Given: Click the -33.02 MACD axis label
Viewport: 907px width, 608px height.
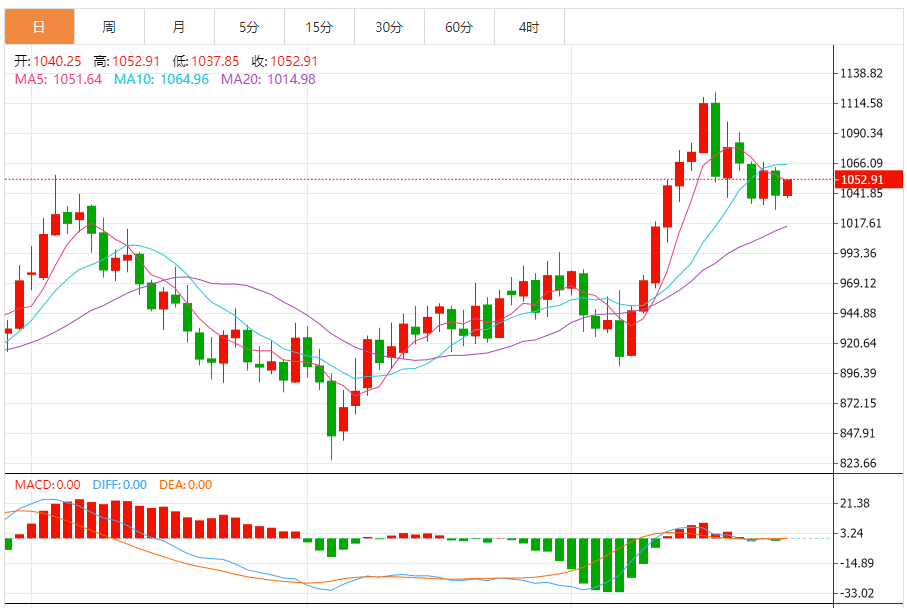Looking at the screenshot, I should (x=856, y=594).
